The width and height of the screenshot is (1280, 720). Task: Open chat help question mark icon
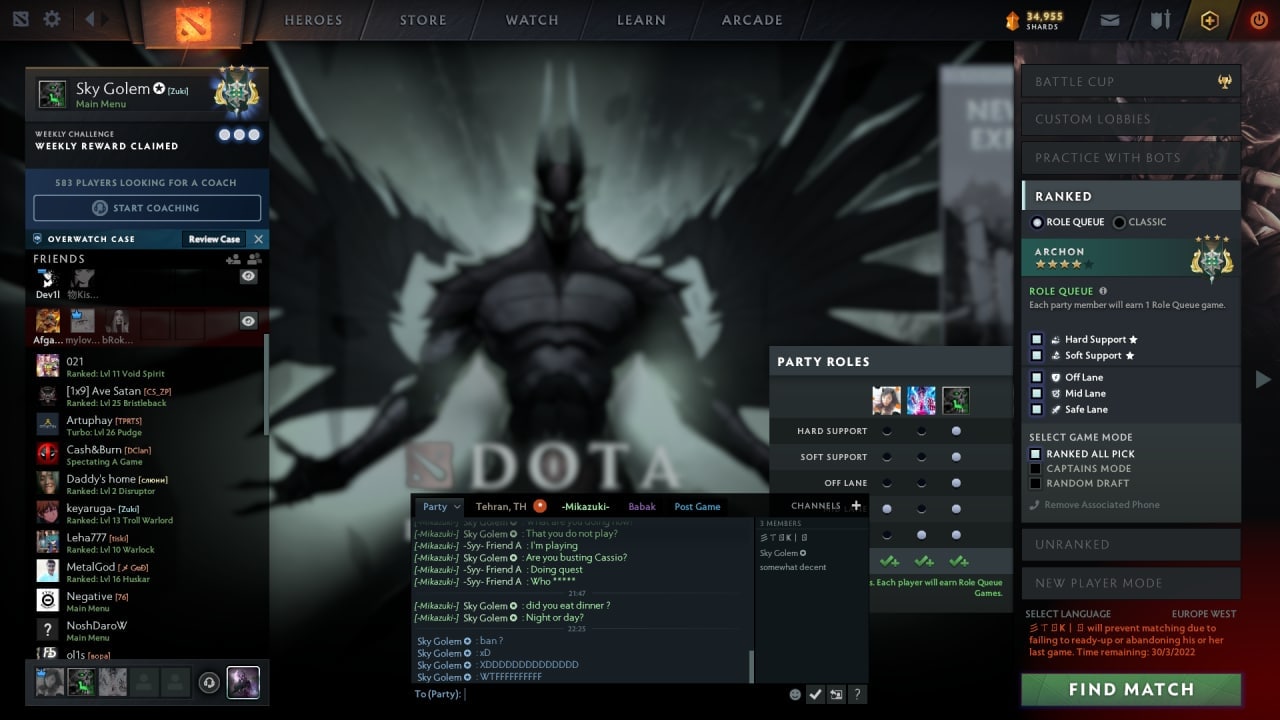click(x=857, y=694)
